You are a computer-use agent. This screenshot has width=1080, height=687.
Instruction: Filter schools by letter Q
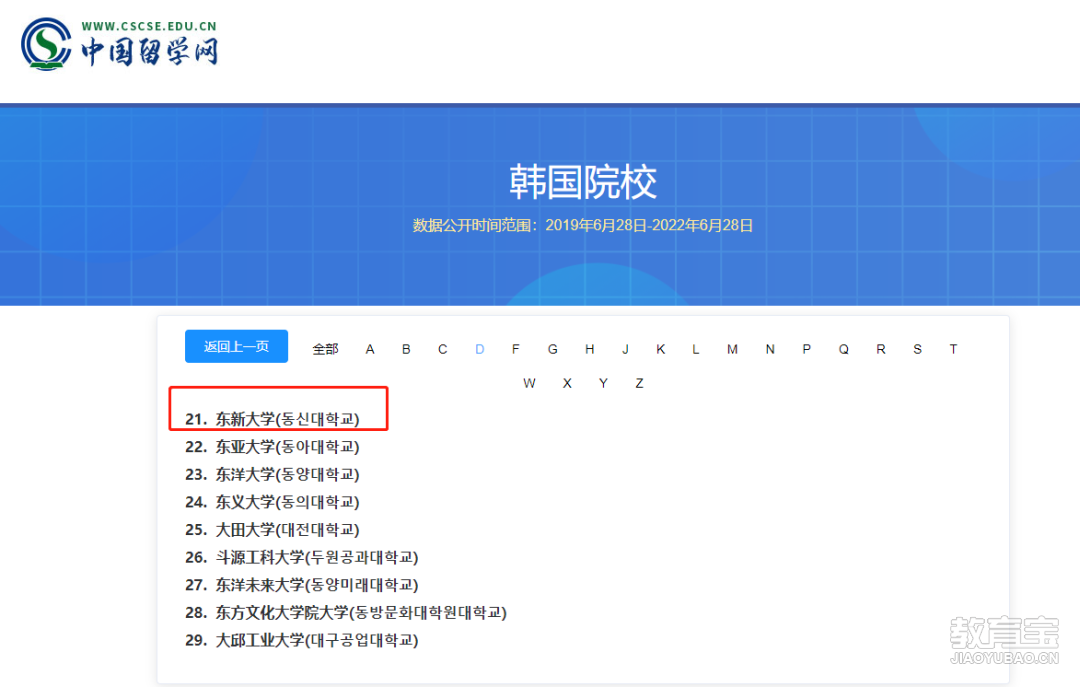844,349
